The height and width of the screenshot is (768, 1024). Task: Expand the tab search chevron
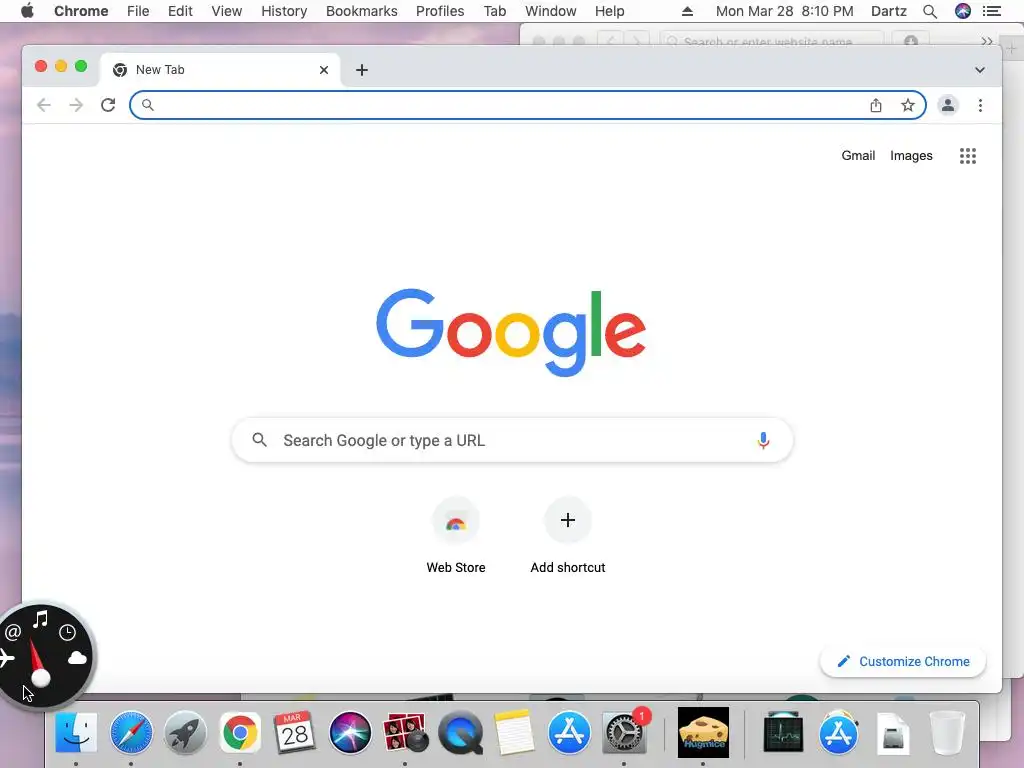pos(980,70)
